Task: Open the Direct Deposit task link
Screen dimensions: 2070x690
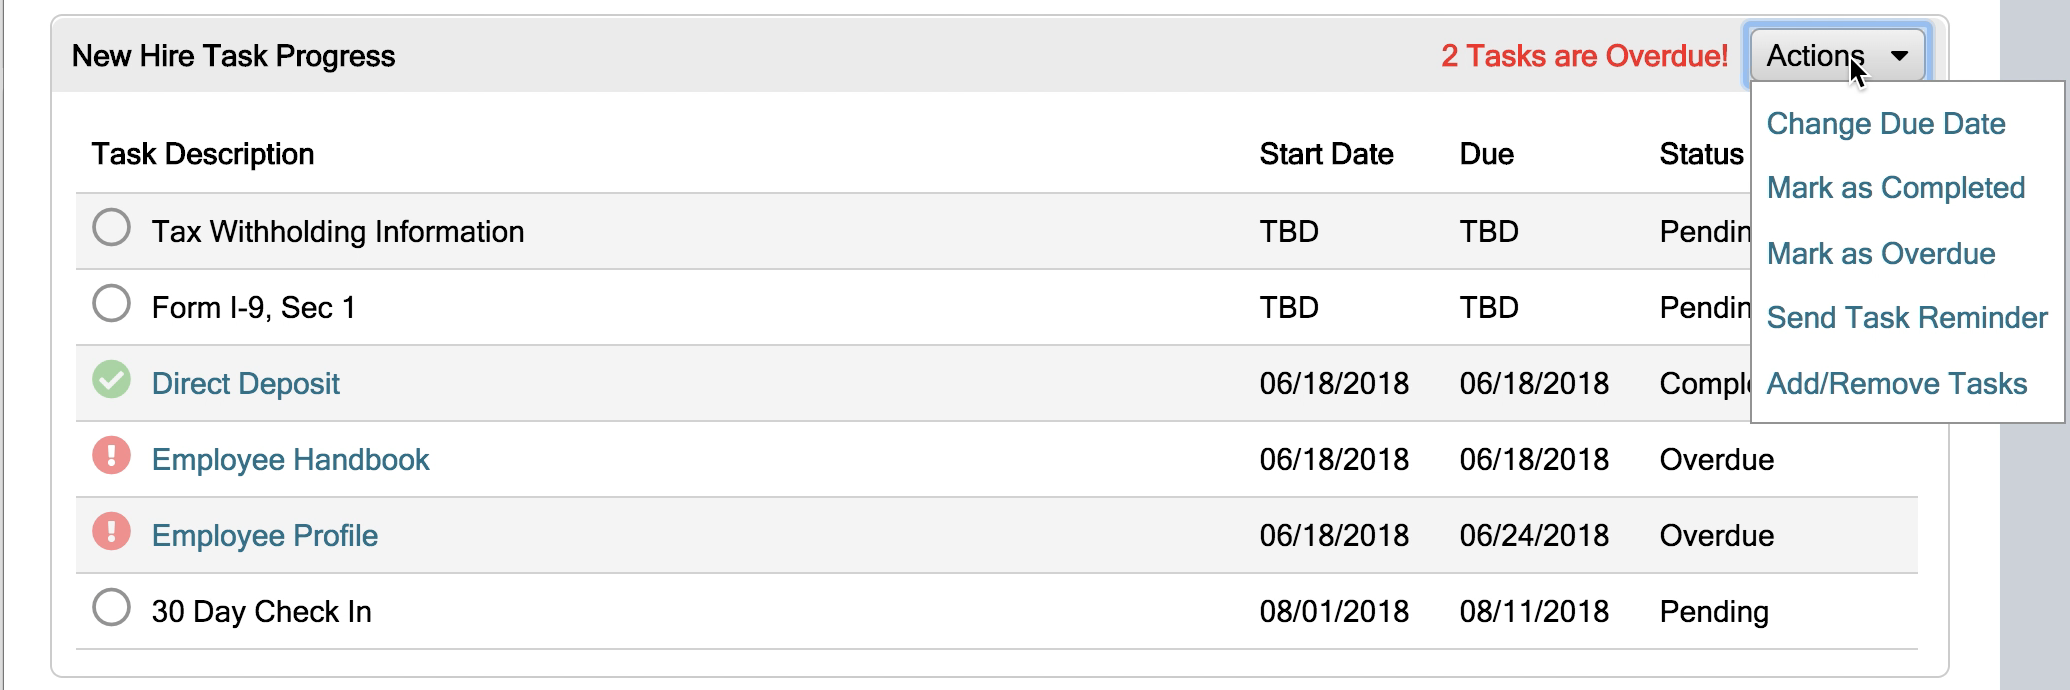Action: point(245,384)
